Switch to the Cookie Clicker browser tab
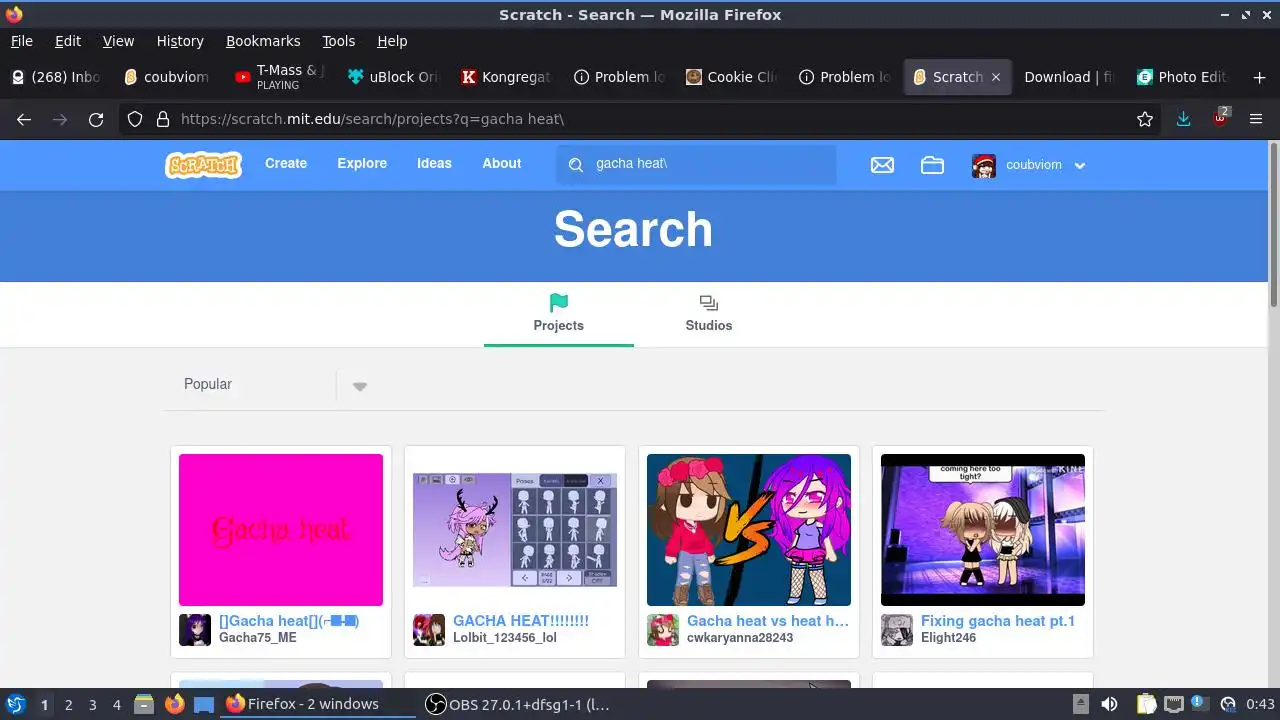 [x=732, y=77]
